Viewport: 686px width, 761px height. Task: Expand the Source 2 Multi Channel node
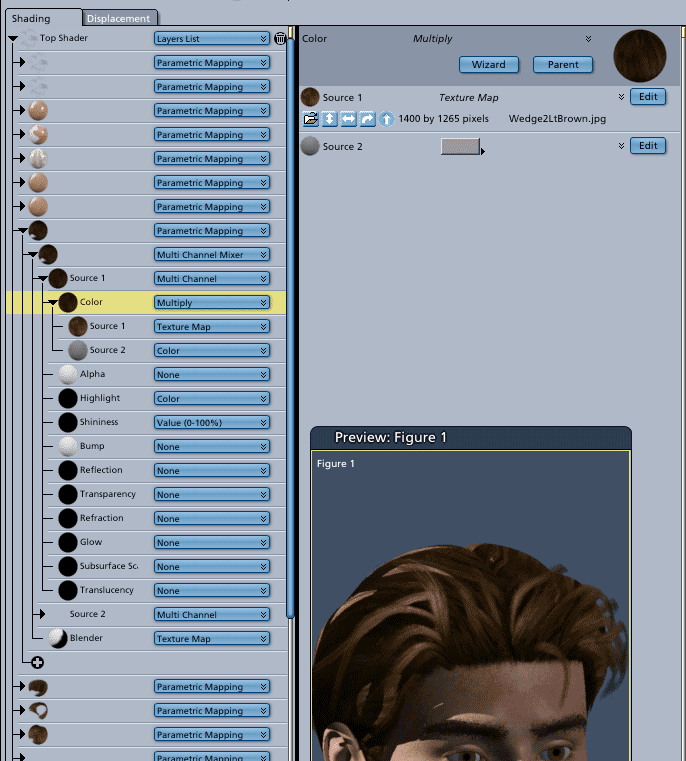coord(42,614)
